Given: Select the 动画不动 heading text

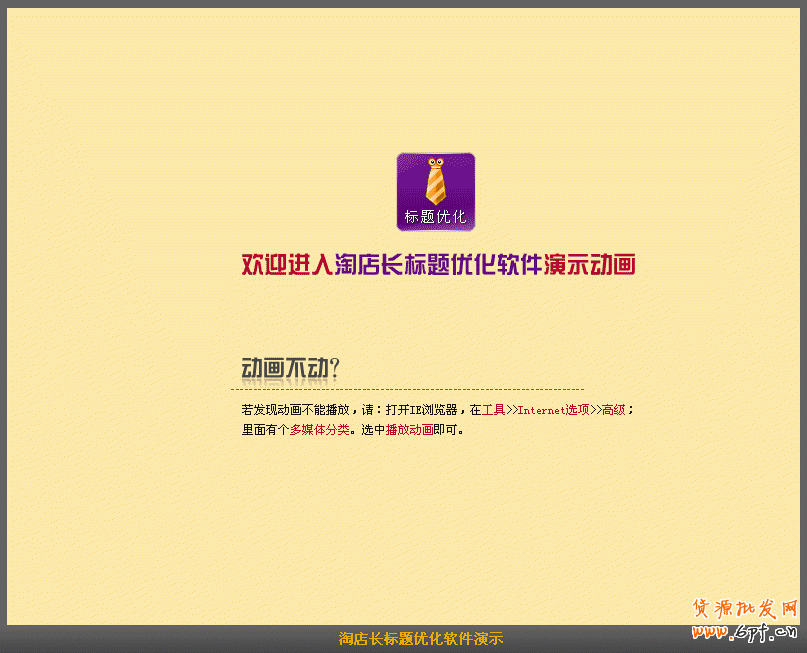Looking at the screenshot, I should 284,369.
